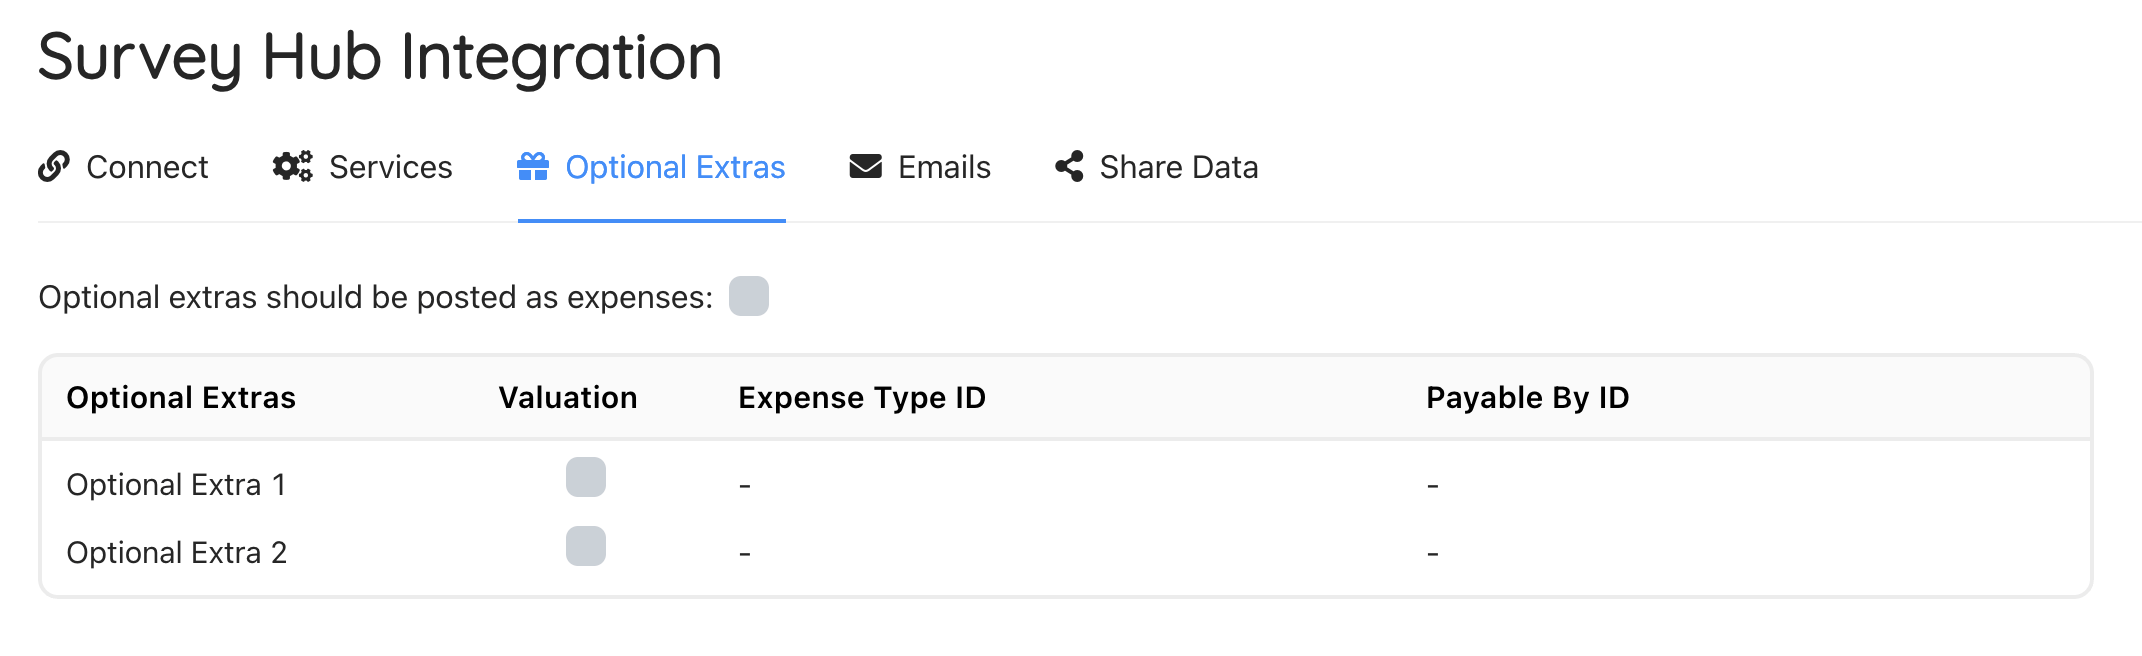Screen dimensions: 2142x656
Task: Enable posting optional extras as expenses
Action: point(749,296)
